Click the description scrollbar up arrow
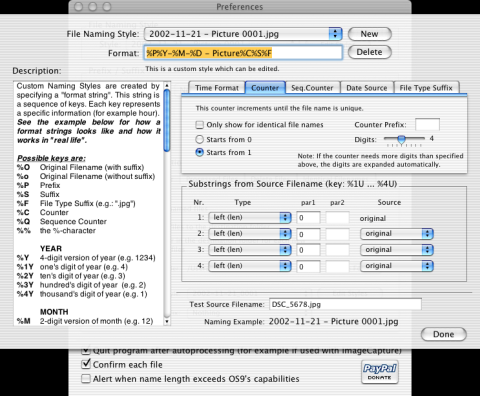Viewport: 480px width, 396px height. 167,85
